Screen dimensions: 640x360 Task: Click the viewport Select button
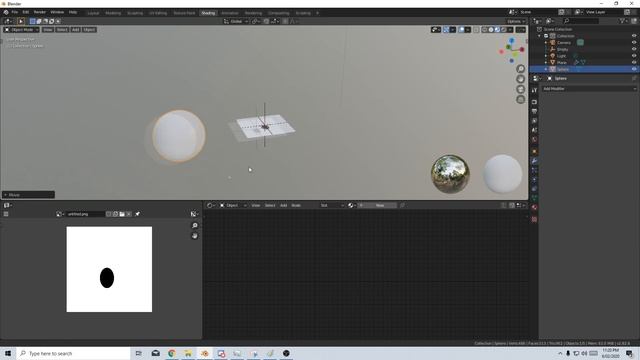(62, 30)
